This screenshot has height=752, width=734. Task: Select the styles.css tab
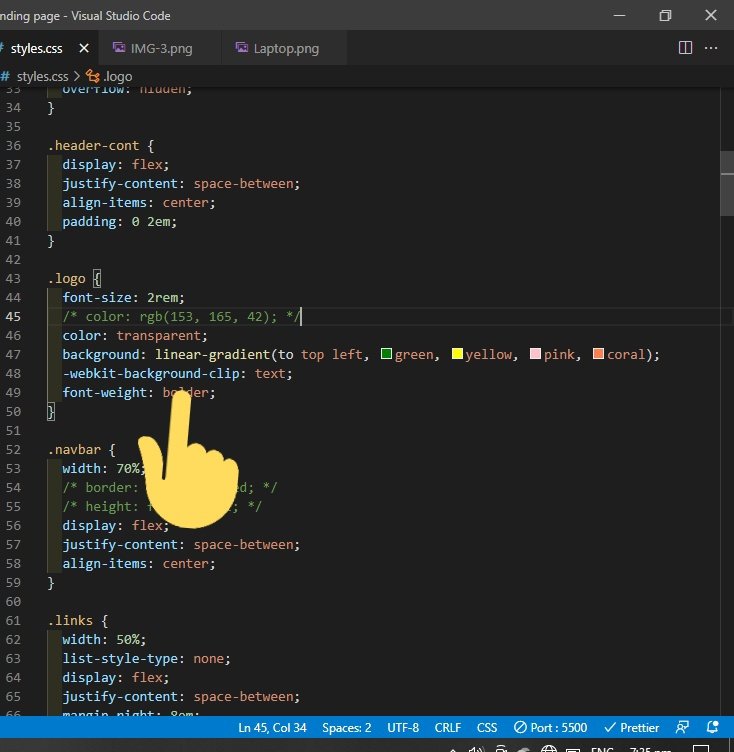pos(36,48)
